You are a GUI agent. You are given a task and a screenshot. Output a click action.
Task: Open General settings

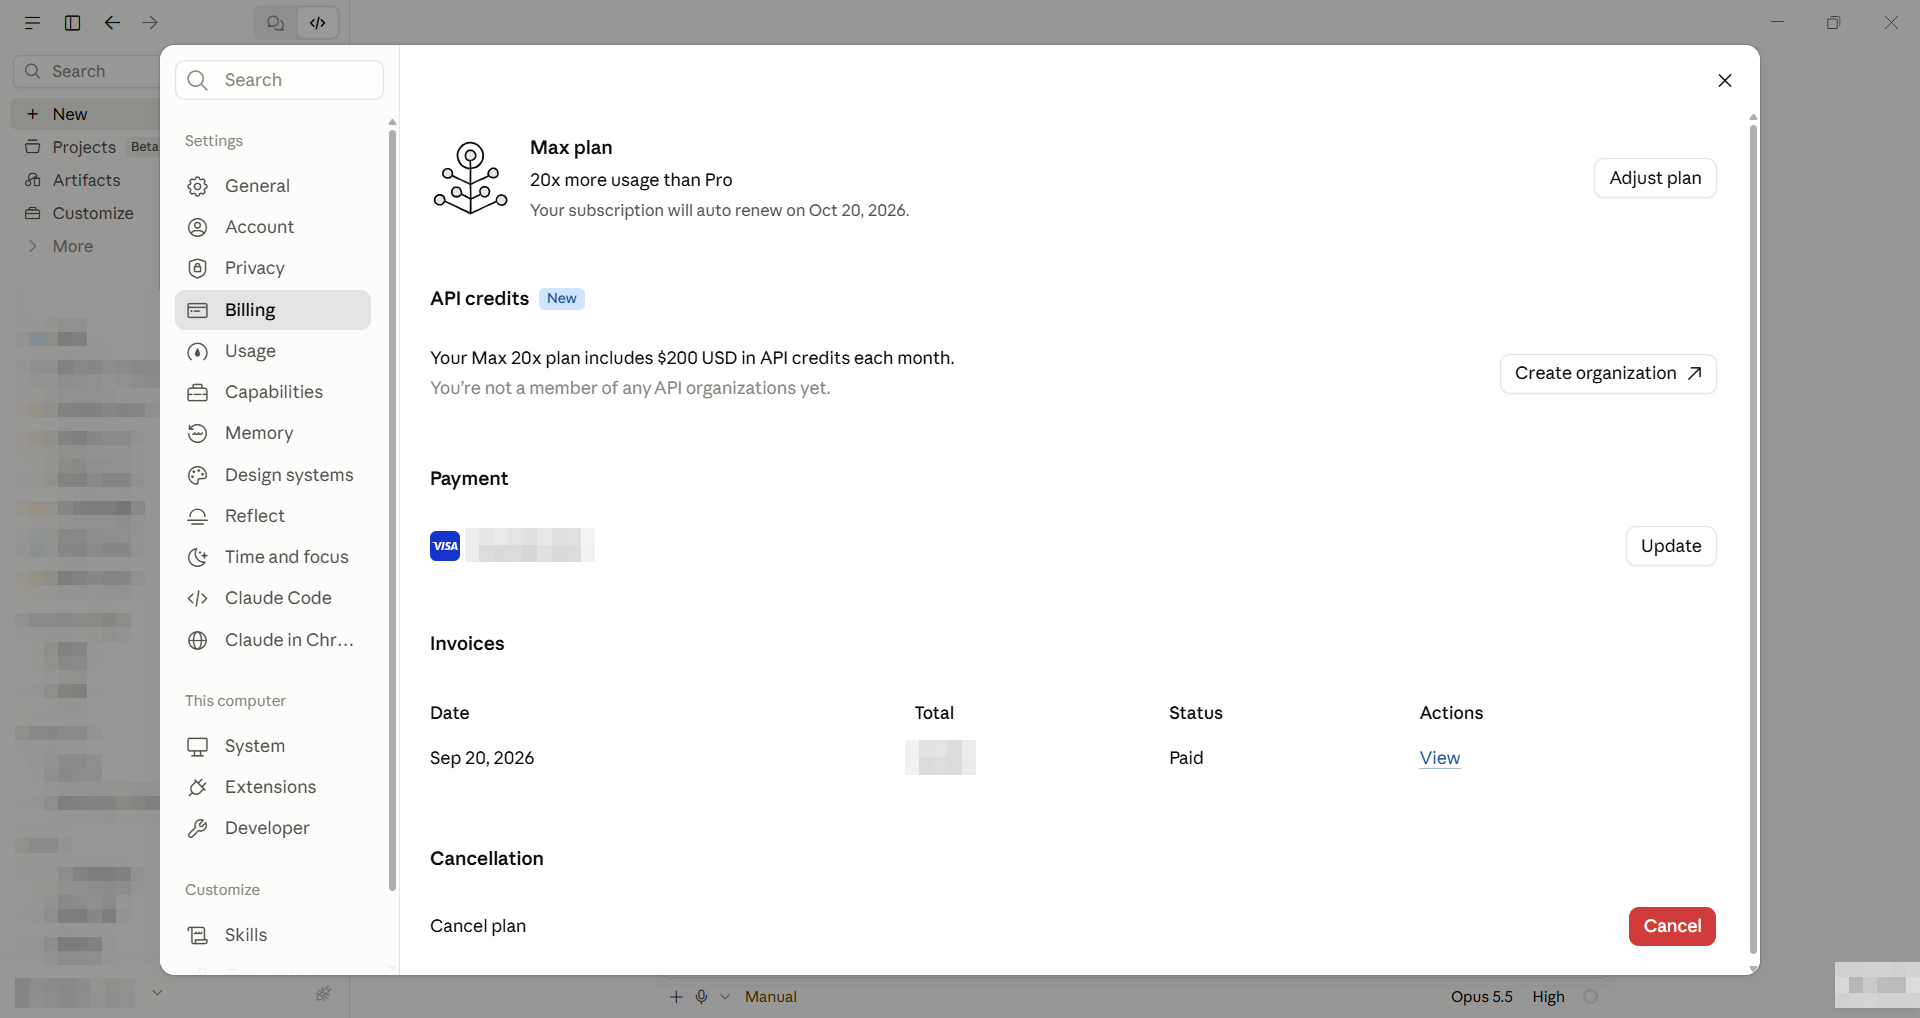coord(273,186)
